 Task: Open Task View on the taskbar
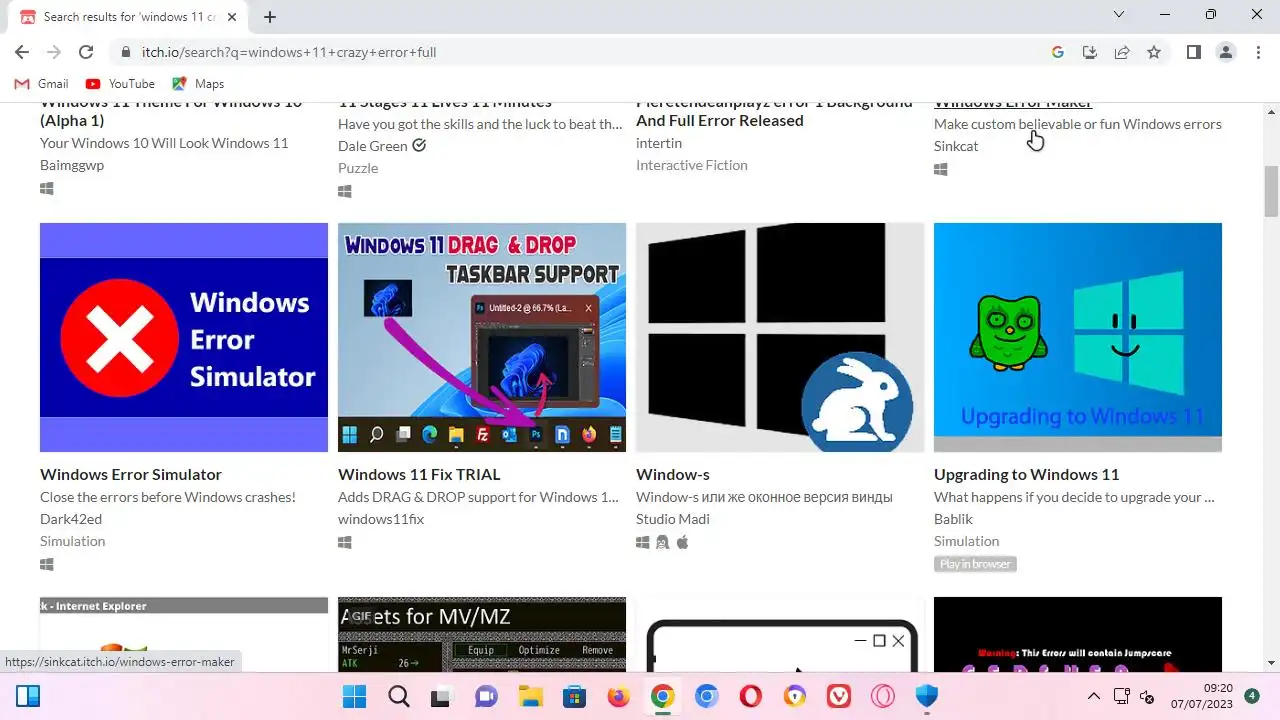click(x=442, y=696)
